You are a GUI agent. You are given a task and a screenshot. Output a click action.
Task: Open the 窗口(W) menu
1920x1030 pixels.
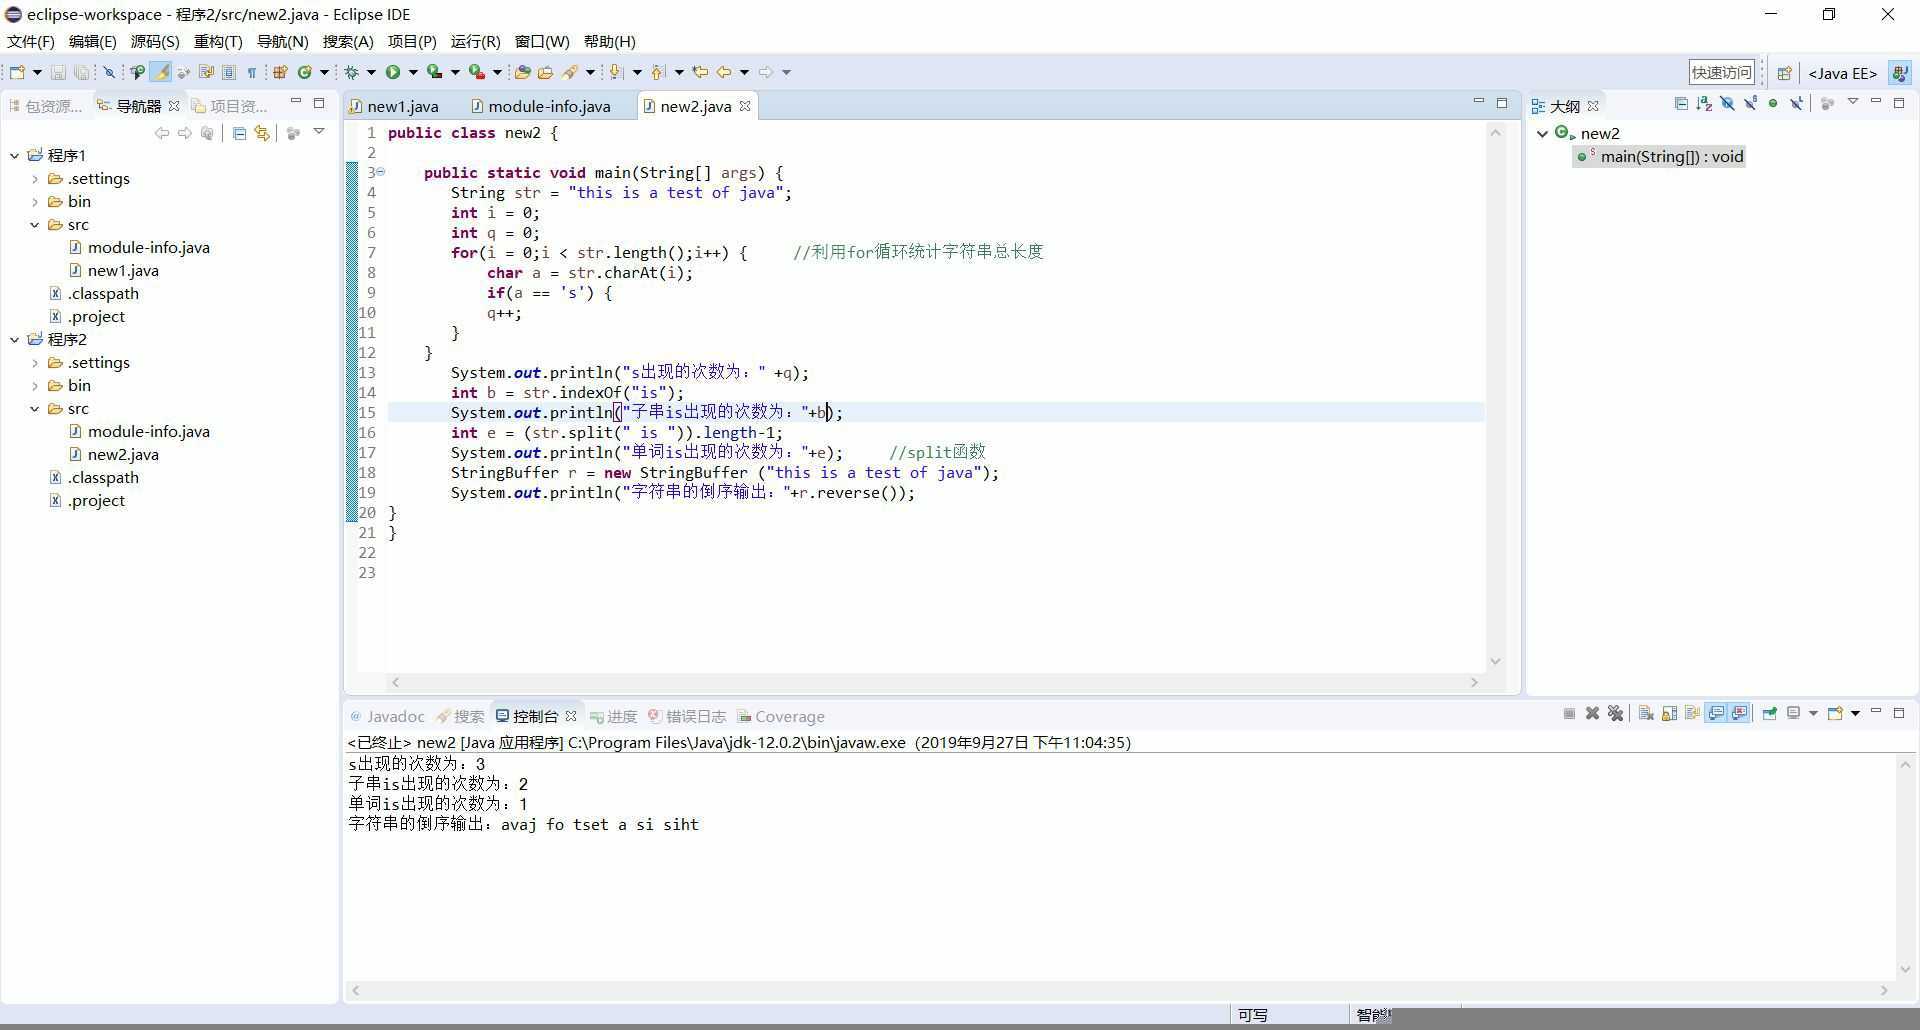(x=542, y=41)
